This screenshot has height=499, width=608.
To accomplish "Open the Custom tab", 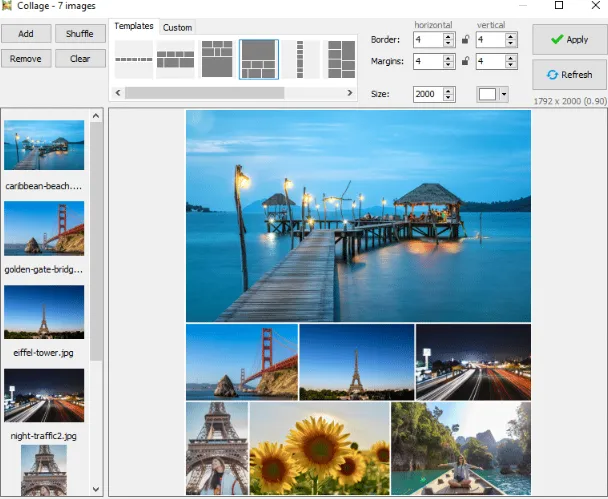I will pyautogui.click(x=177, y=28).
